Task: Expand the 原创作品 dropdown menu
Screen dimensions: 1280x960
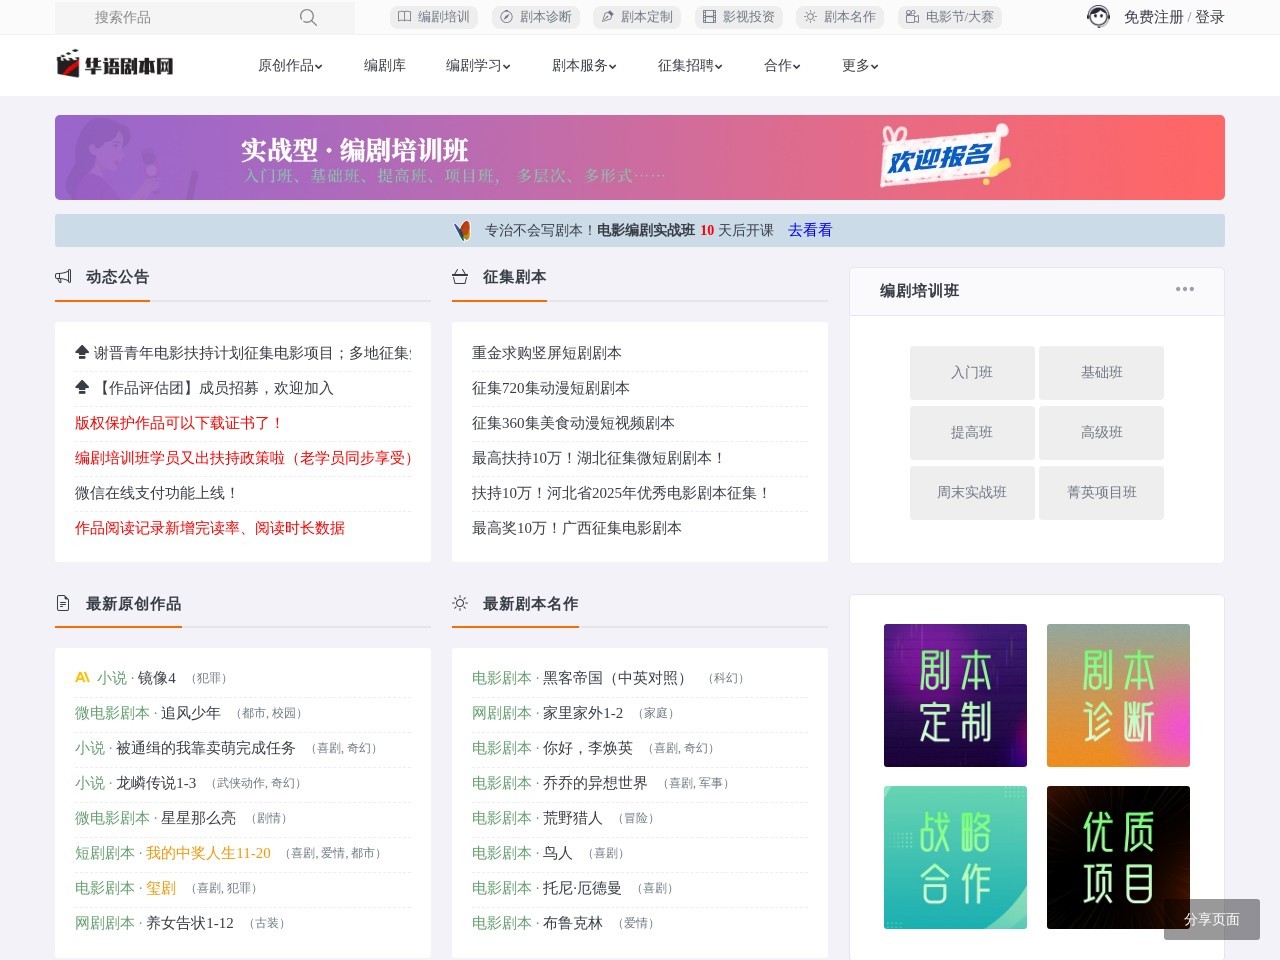Action: pos(290,66)
